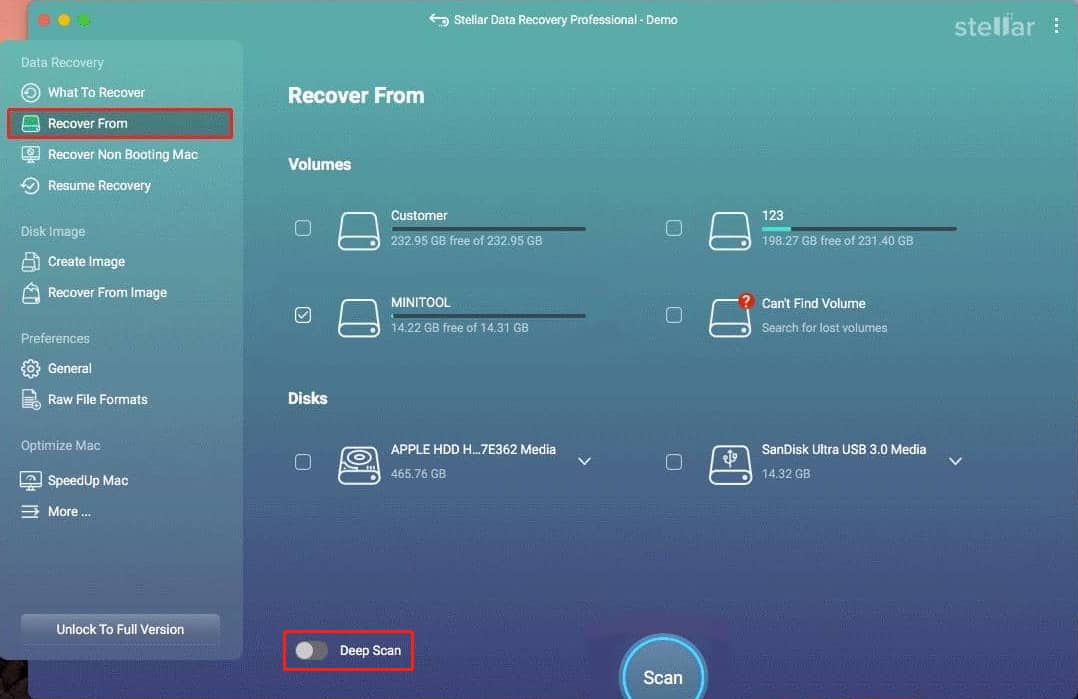Expand the APPLE HDD disk chevron

[584, 461]
